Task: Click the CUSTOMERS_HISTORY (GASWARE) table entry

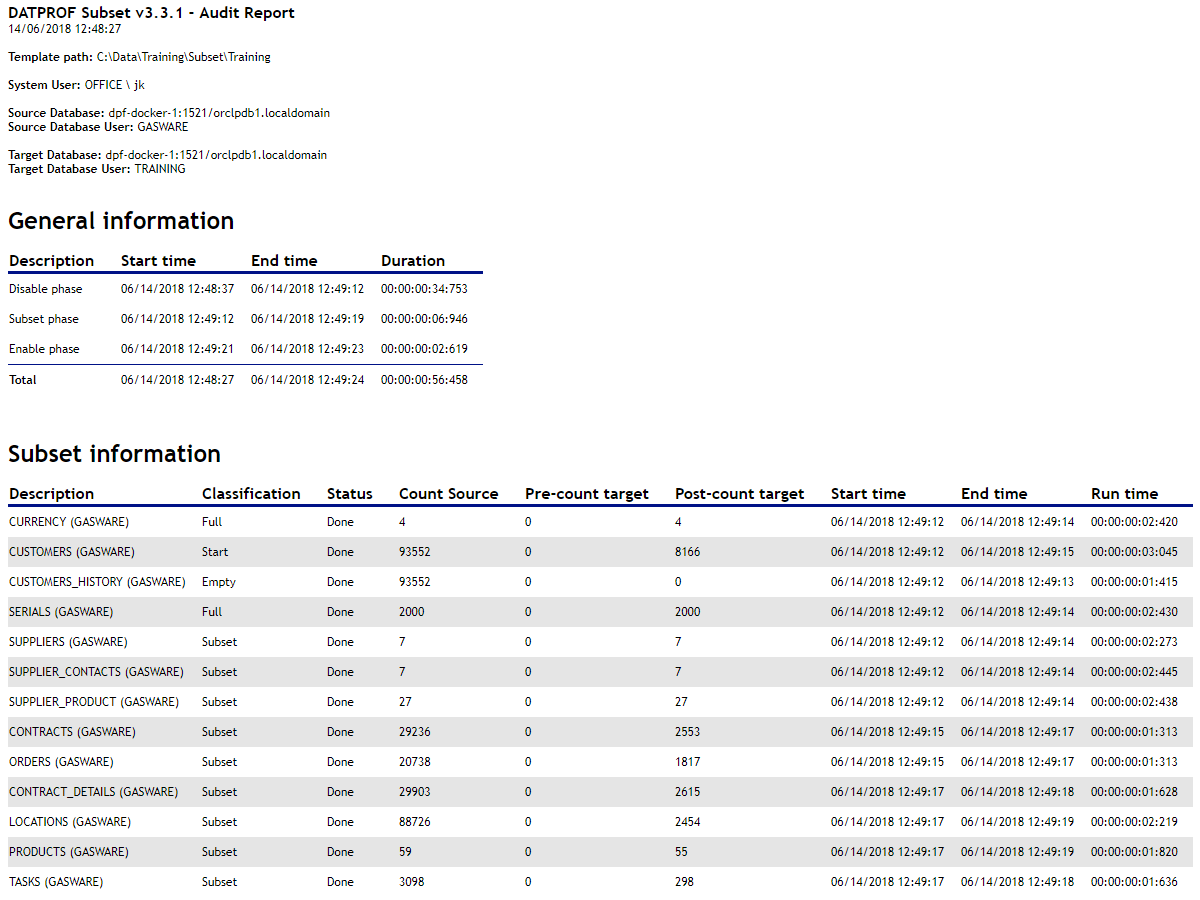Action: [97, 582]
